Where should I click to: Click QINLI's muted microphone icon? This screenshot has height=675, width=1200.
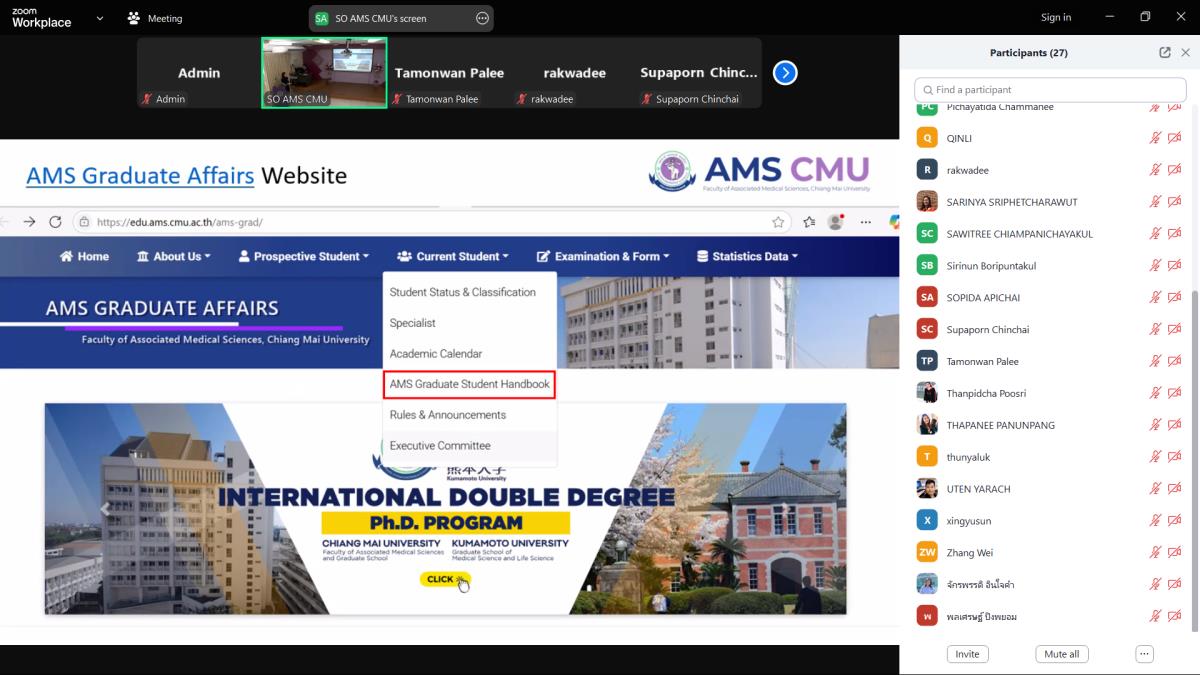pos(1155,138)
